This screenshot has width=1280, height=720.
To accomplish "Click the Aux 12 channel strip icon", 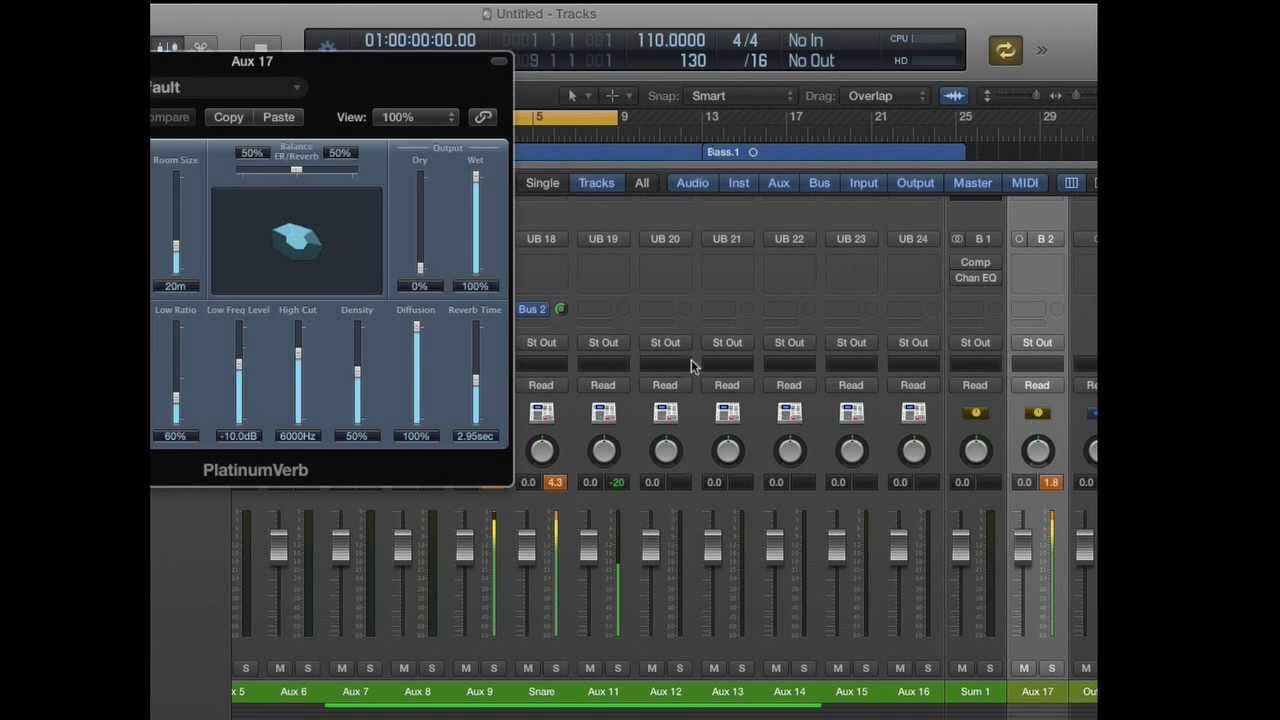I will pyautogui.click(x=665, y=413).
